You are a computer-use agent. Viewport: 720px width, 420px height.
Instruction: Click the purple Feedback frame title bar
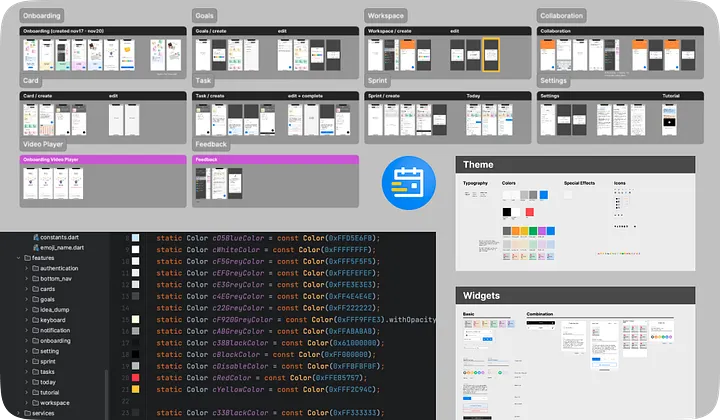coord(276,160)
